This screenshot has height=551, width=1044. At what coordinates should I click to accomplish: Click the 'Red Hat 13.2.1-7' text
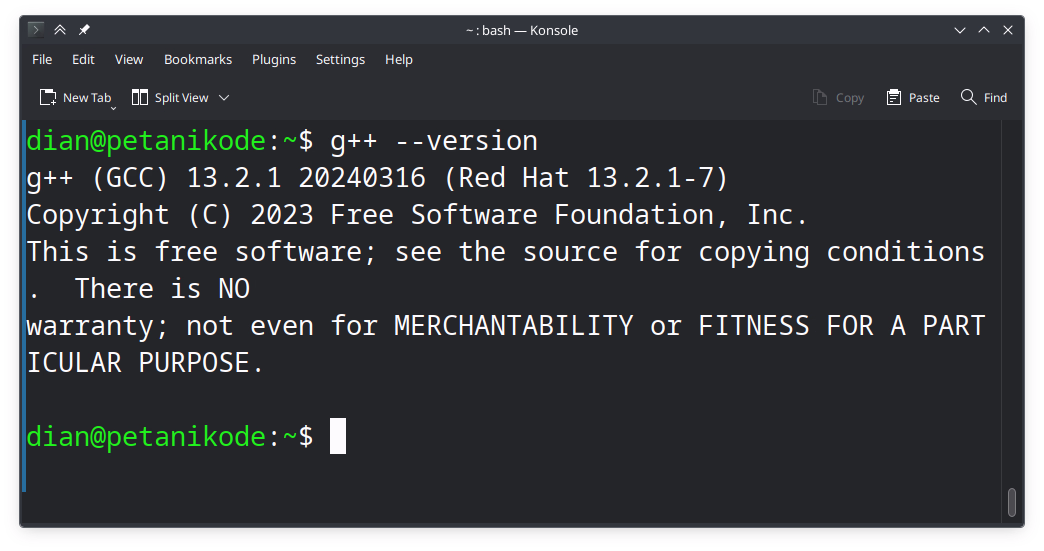(585, 178)
